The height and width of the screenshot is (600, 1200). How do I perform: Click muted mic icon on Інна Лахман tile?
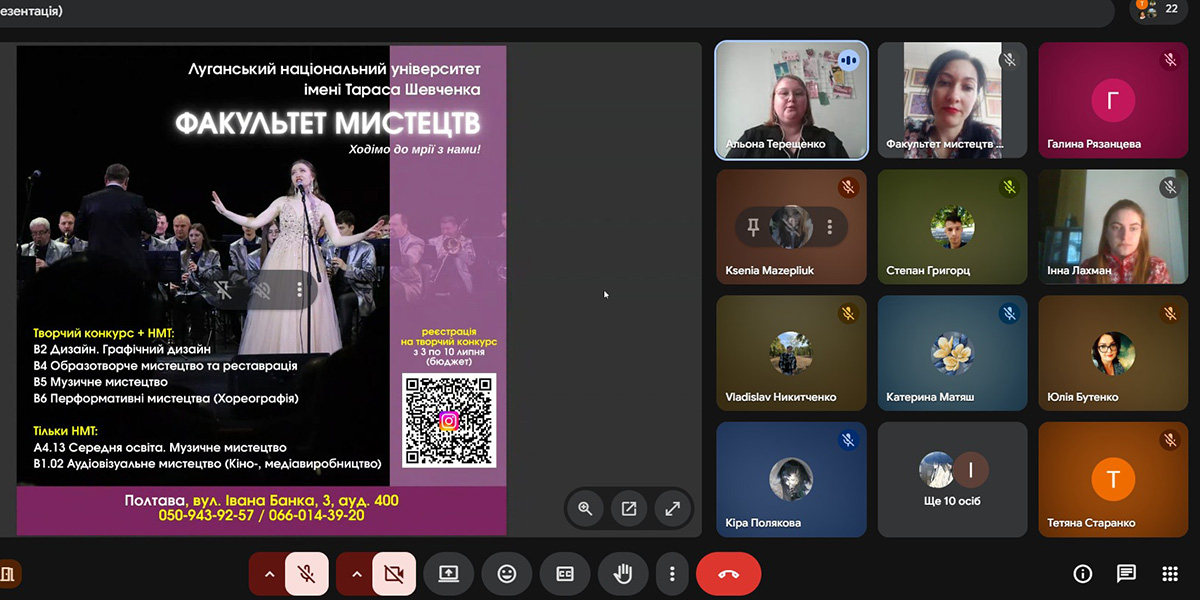[x=1170, y=187]
